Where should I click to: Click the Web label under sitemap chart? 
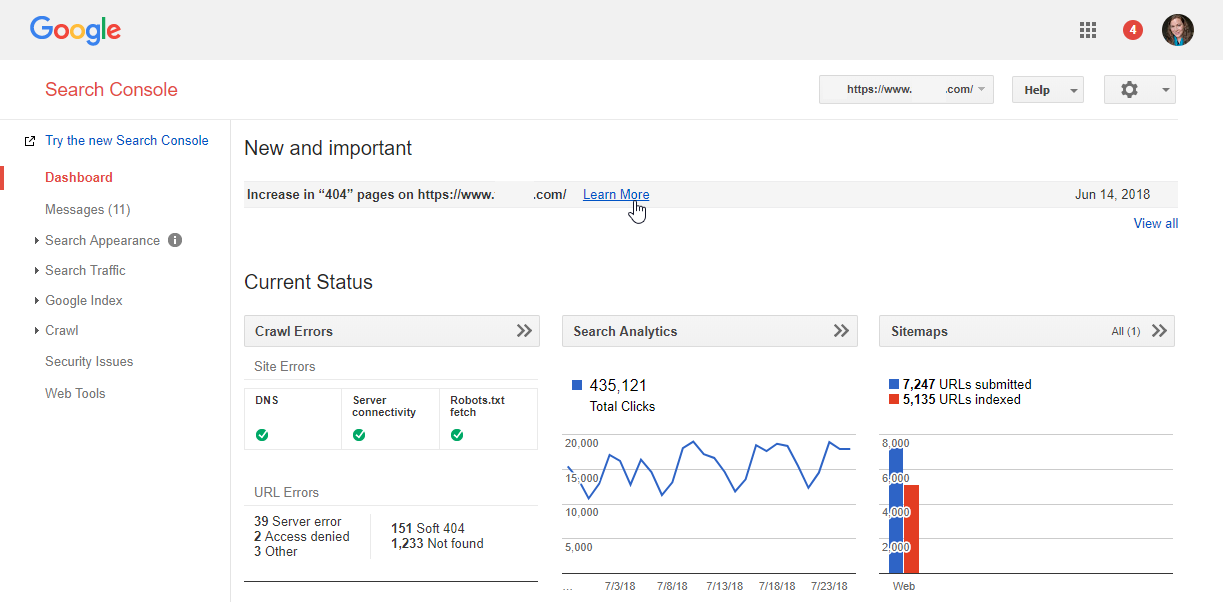tap(904, 586)
